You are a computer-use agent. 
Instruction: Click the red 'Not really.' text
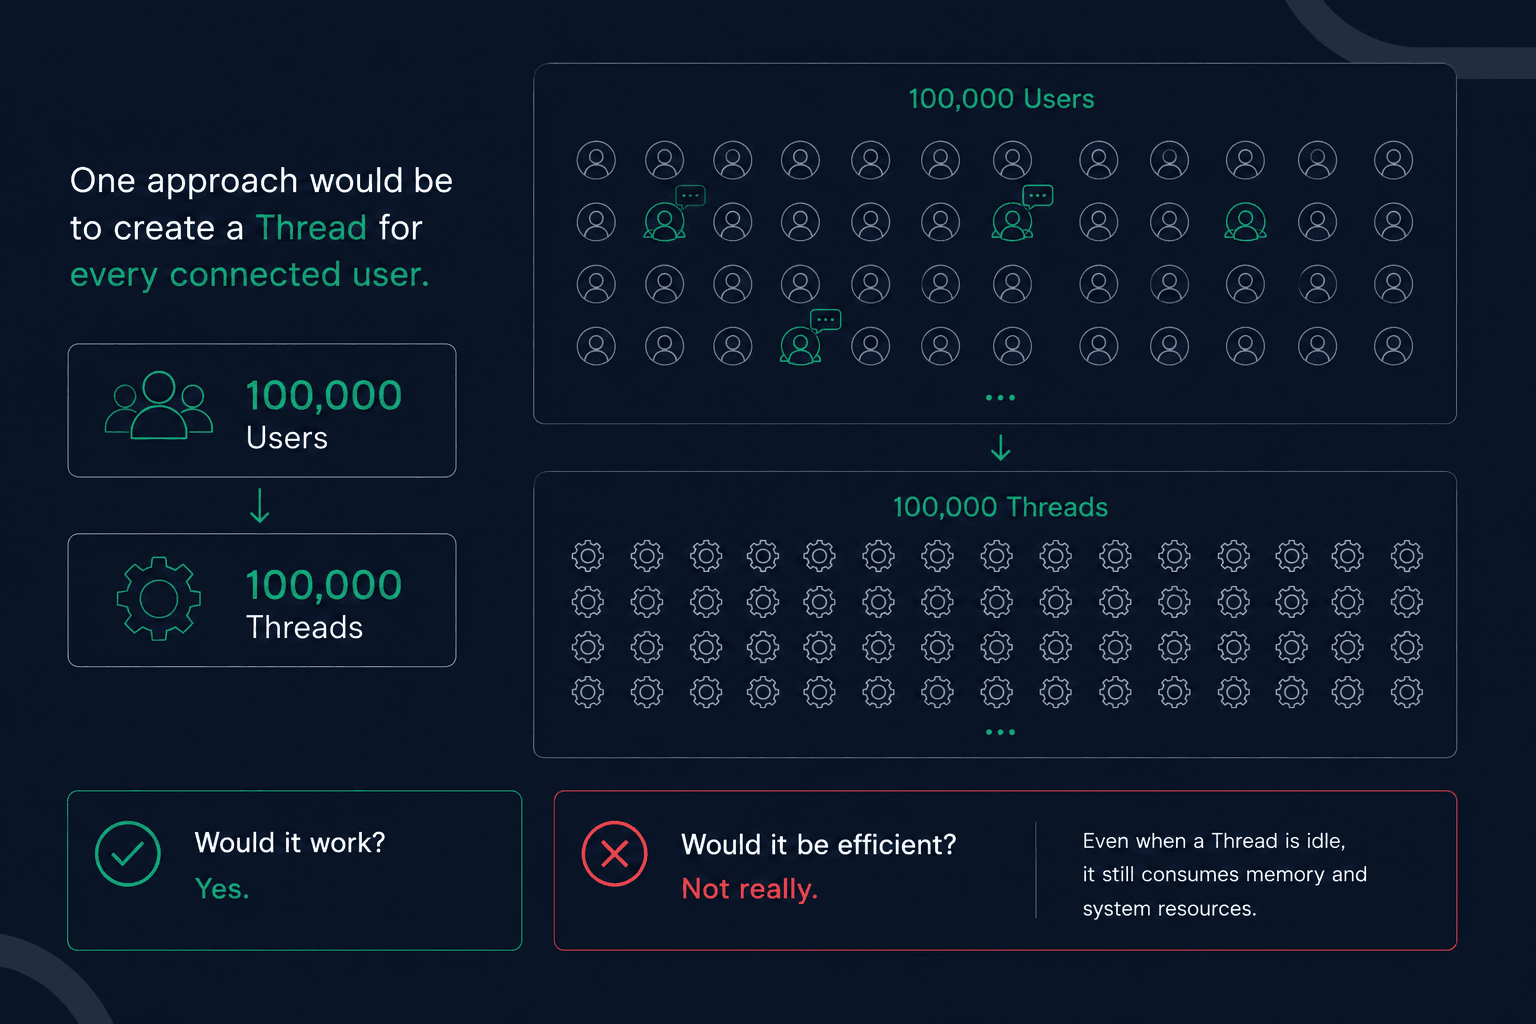(750, 889)
